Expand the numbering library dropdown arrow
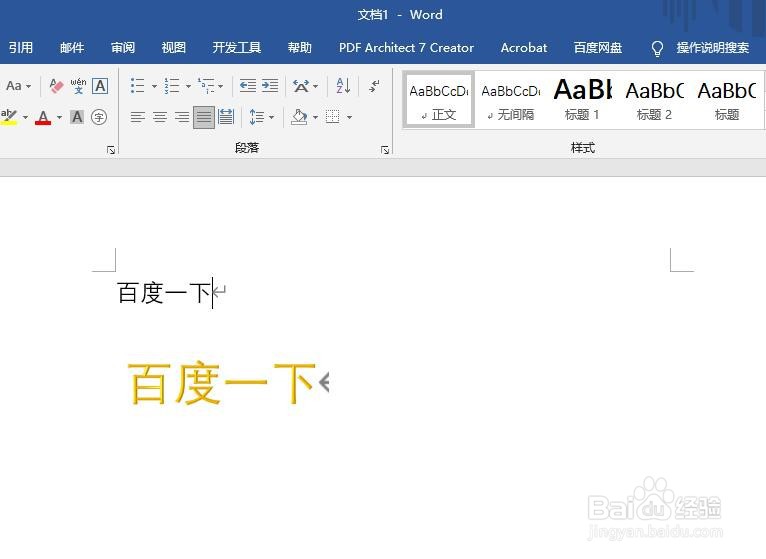766x559 pixels. click(188, 86)
